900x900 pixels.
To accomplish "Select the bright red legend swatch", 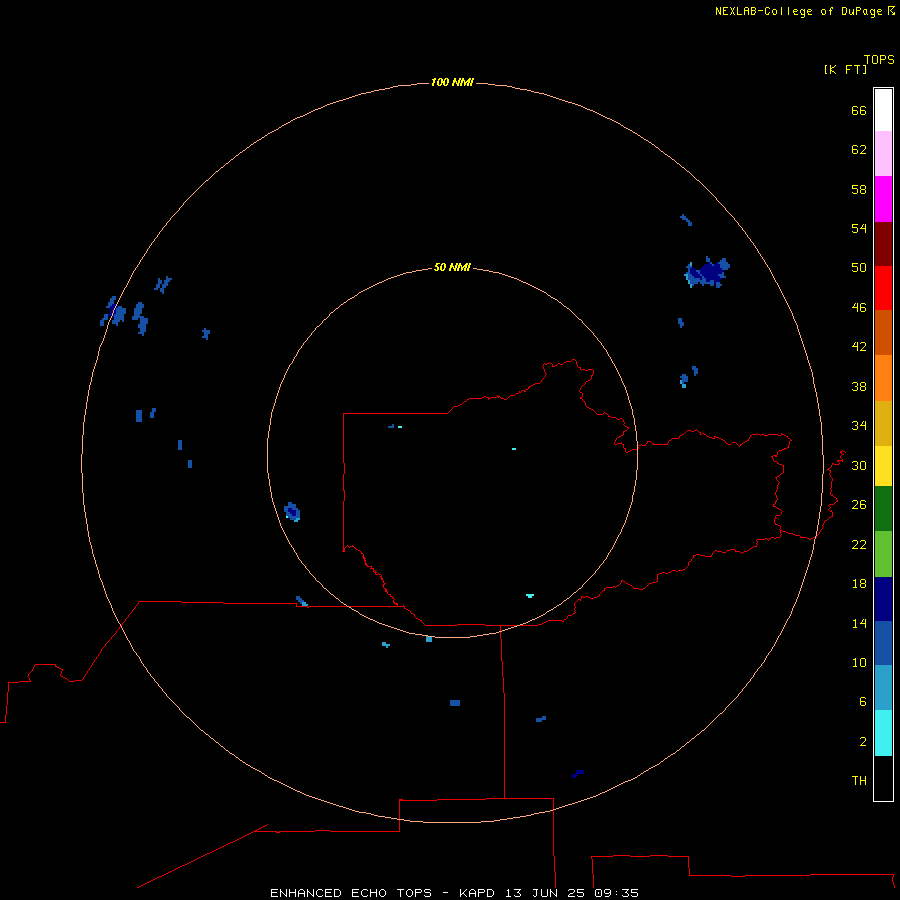I will coord(883,288).
